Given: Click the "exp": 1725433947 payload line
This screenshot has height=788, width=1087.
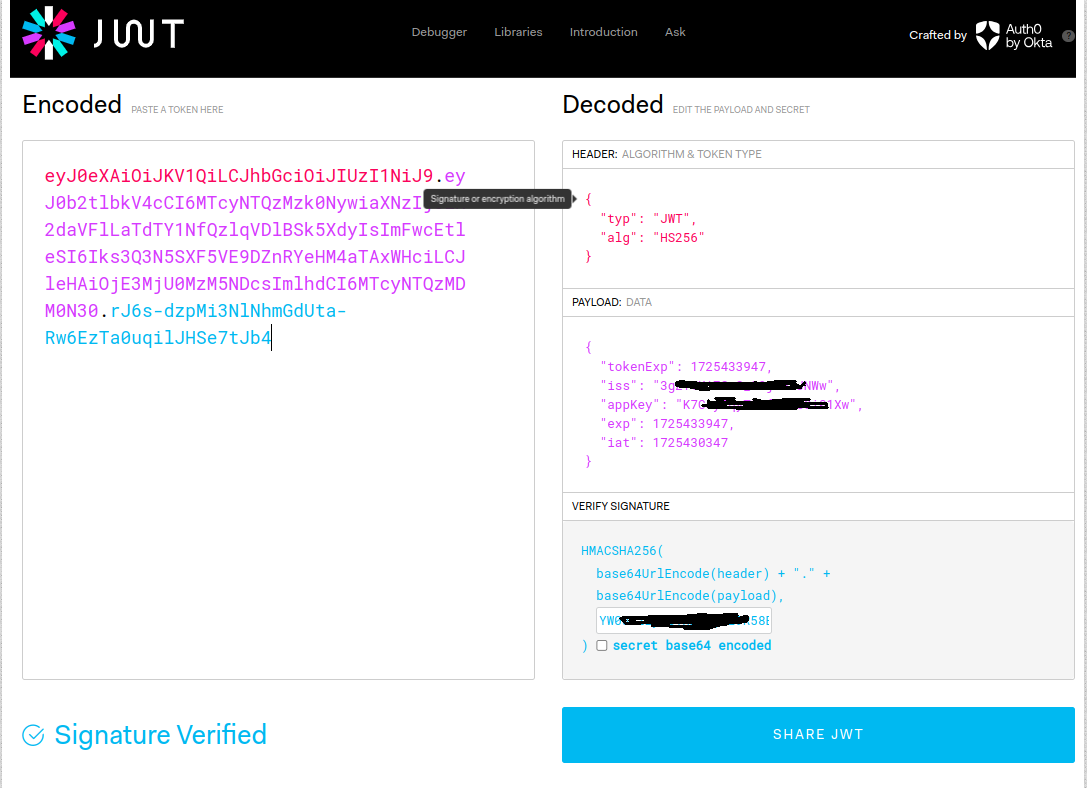Looking at the screenshot, I should 667,423.
